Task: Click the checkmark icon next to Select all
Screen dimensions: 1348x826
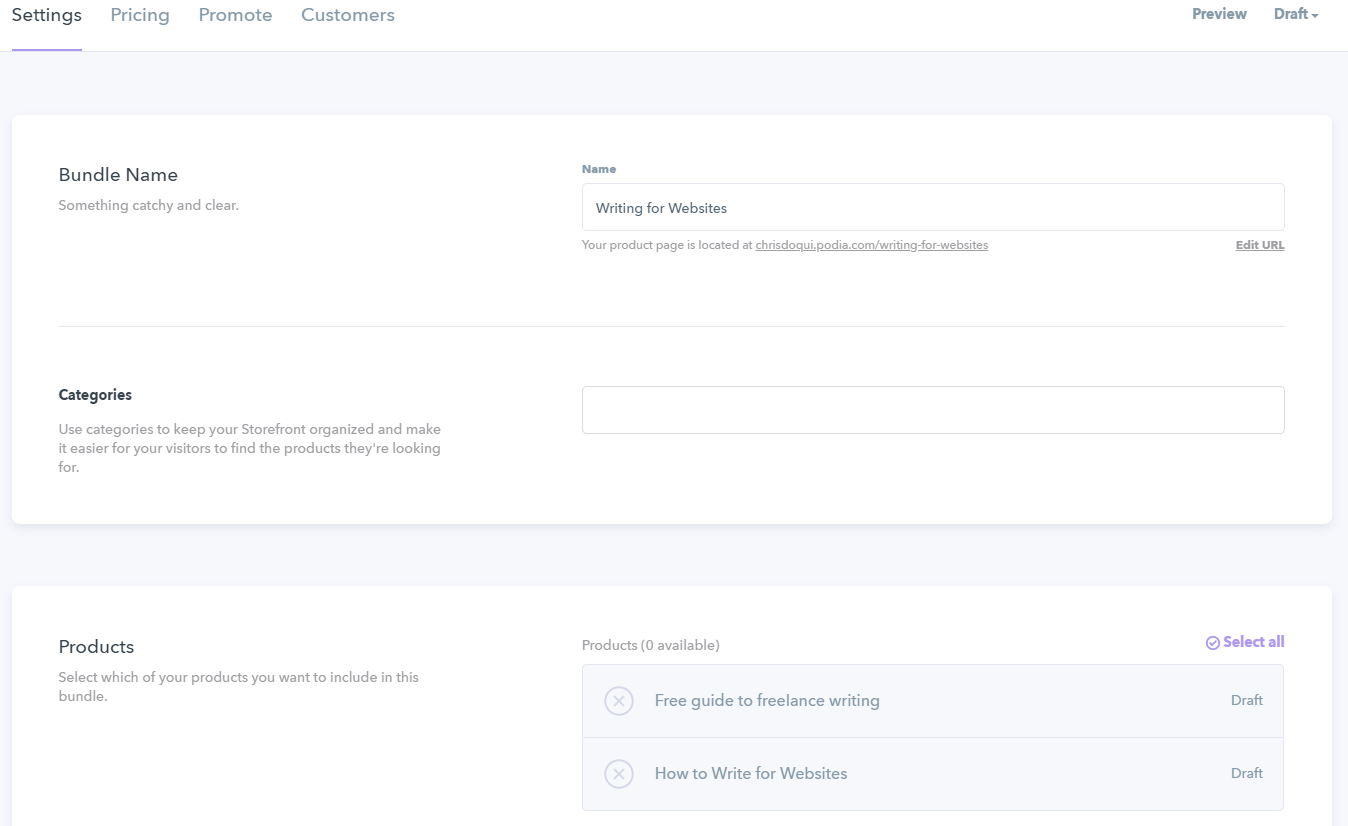Action: click(x=1213, y=643)
